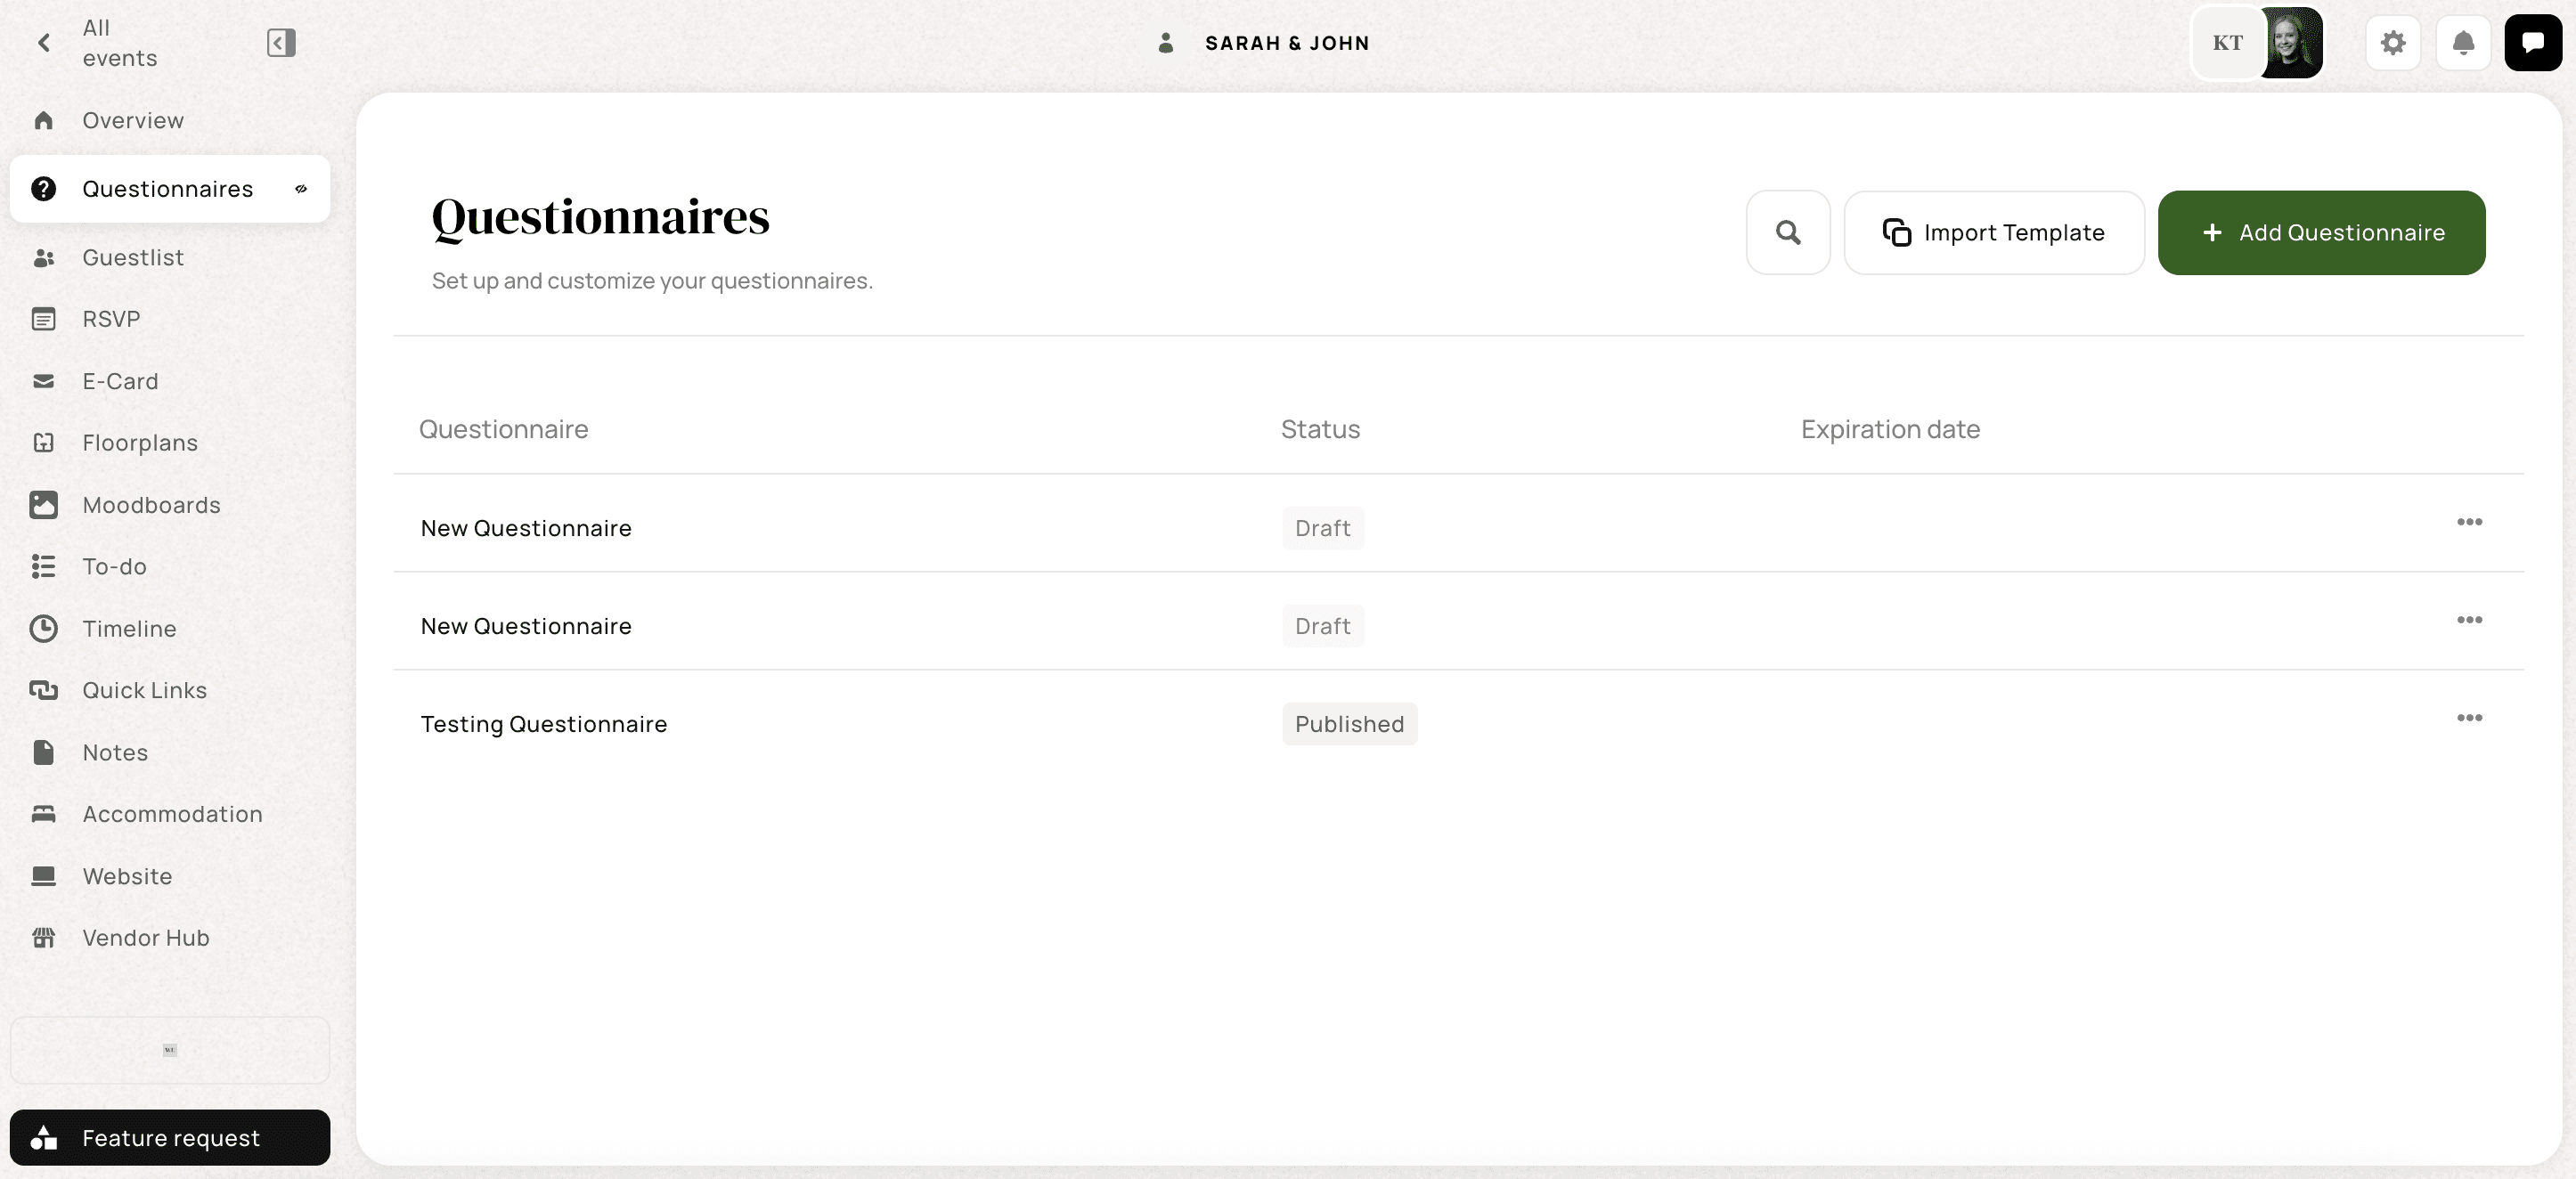Open the Floorplans sidebar icon

tap(43, 443)
